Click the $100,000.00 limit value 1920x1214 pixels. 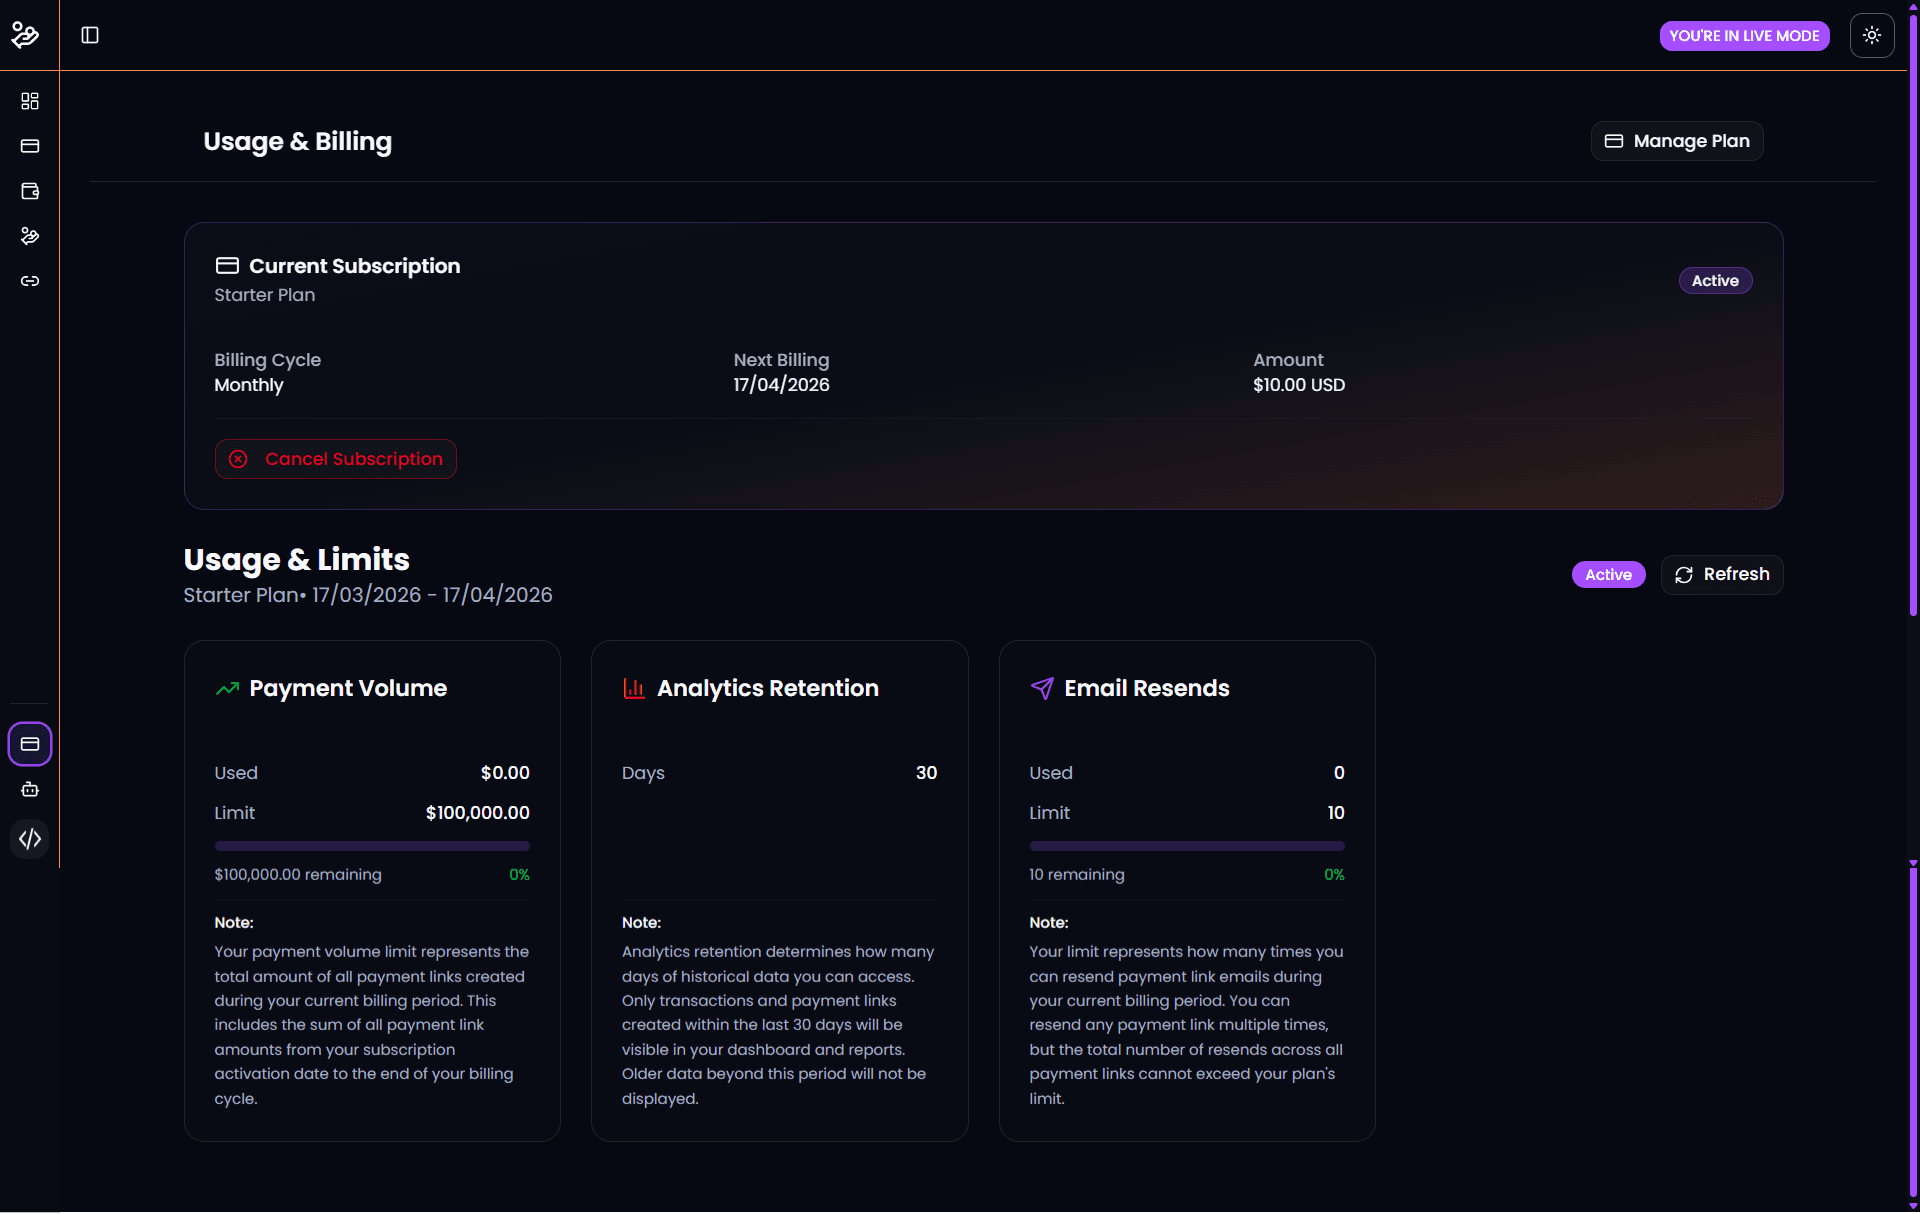[x=478, y=813]
